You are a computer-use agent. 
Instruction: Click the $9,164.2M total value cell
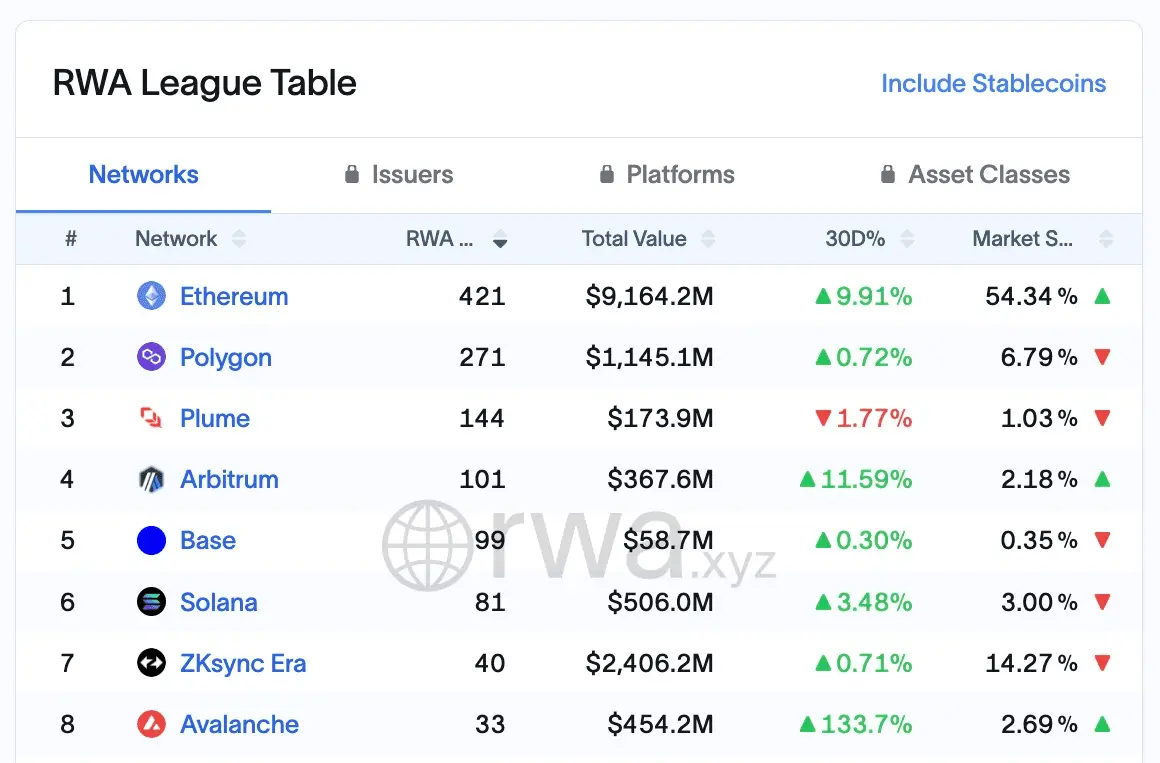[649, 296]
